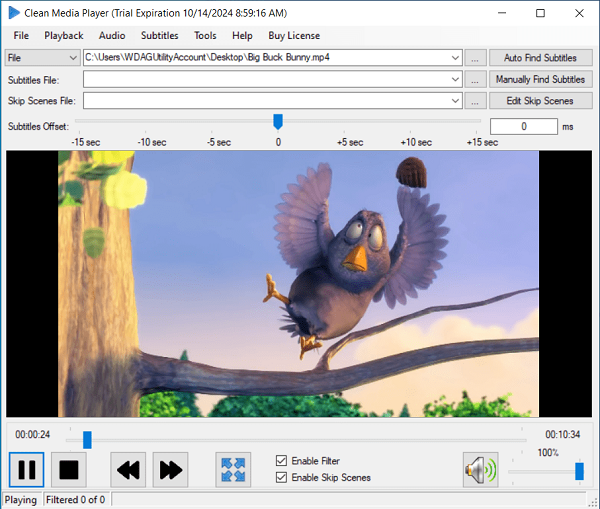Click the +10 sec offset label
This screenshot has width=600, height=509.
pyautogui.click(x=416, y=142)
